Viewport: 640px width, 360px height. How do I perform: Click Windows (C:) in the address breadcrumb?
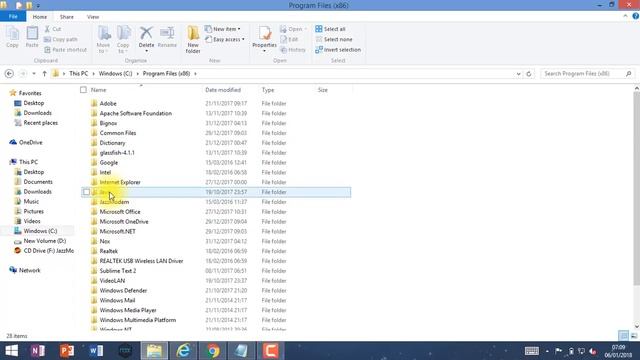tap(116, 74)
